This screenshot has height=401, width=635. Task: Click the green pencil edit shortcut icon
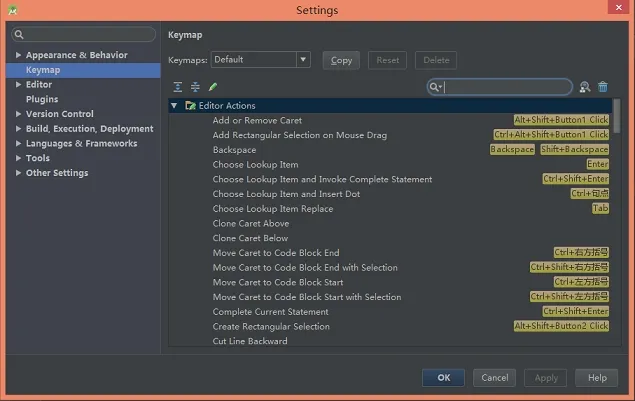[x=213, y=87]
